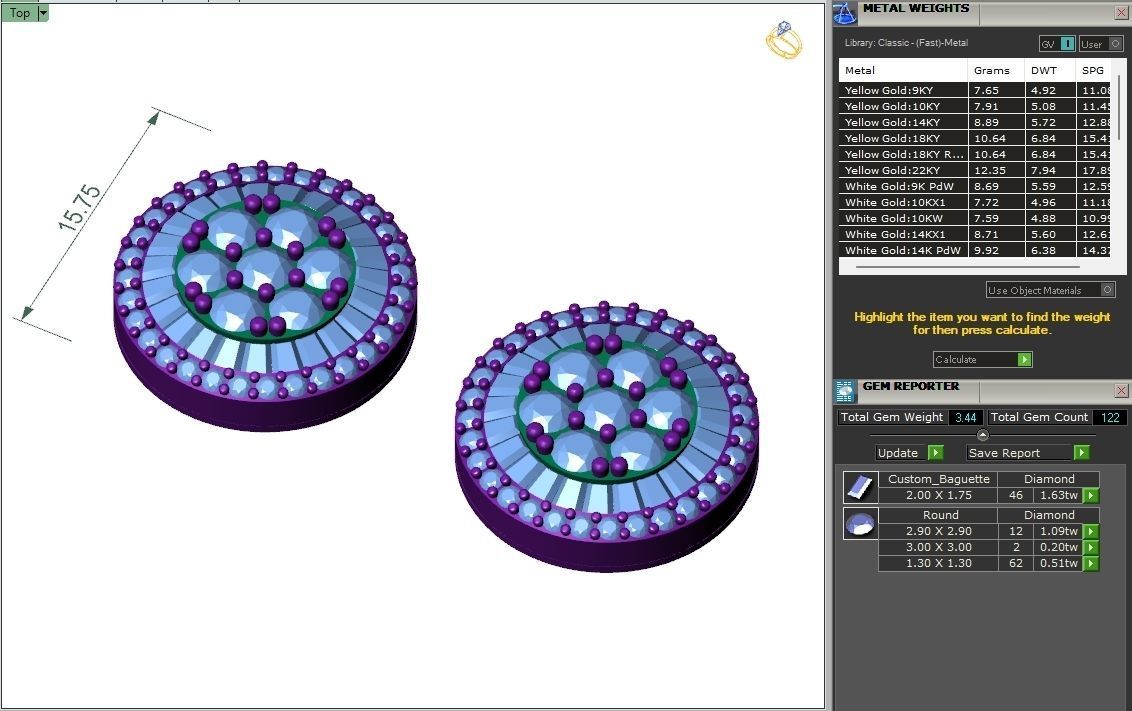
Task: Select the Yellow Gold:9KY row
Action: [x=975, y=90]
